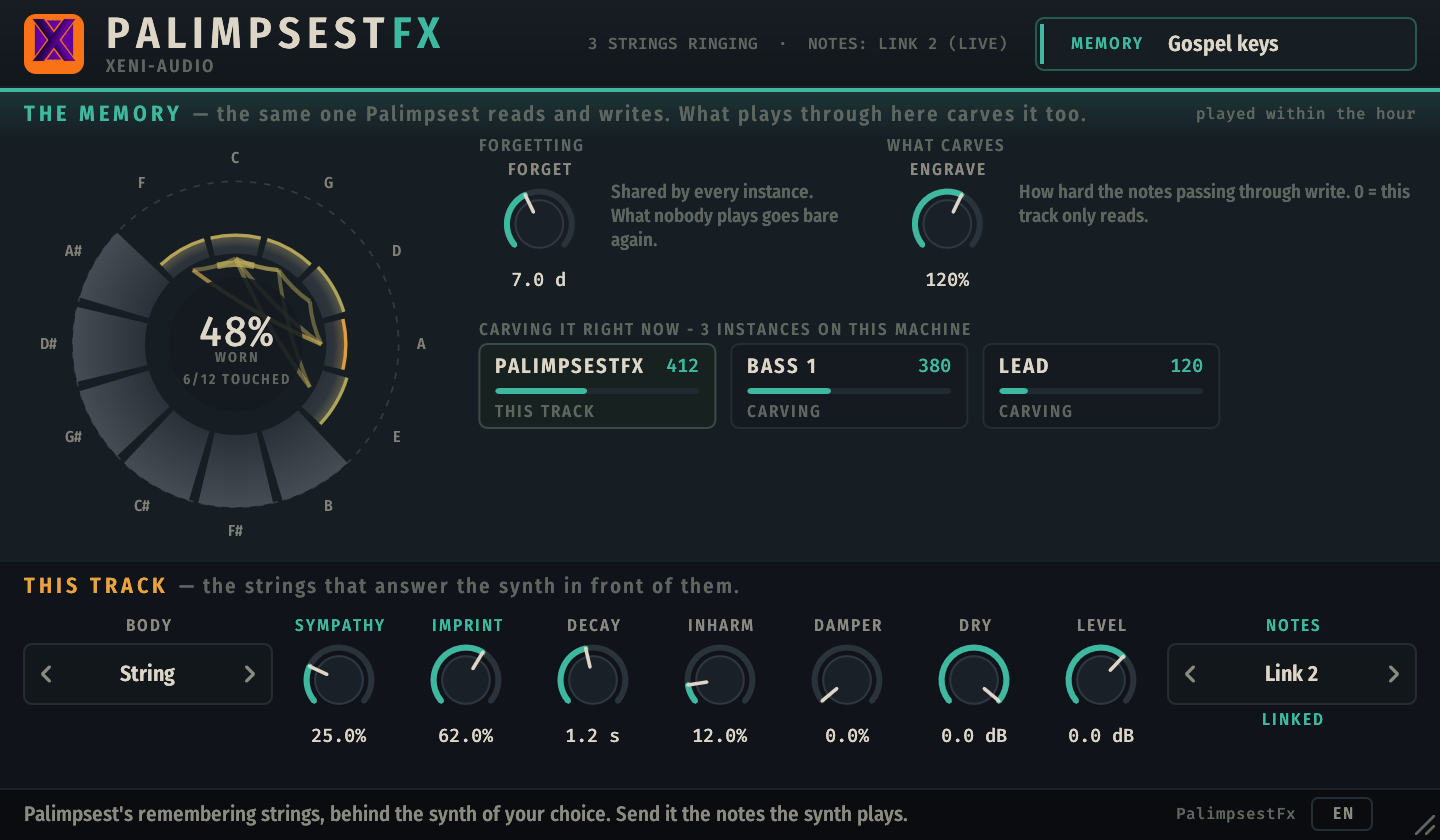Select the BASS 1 carving instance card
Viewport: 1440px width, 840px height.
point(849,386)
